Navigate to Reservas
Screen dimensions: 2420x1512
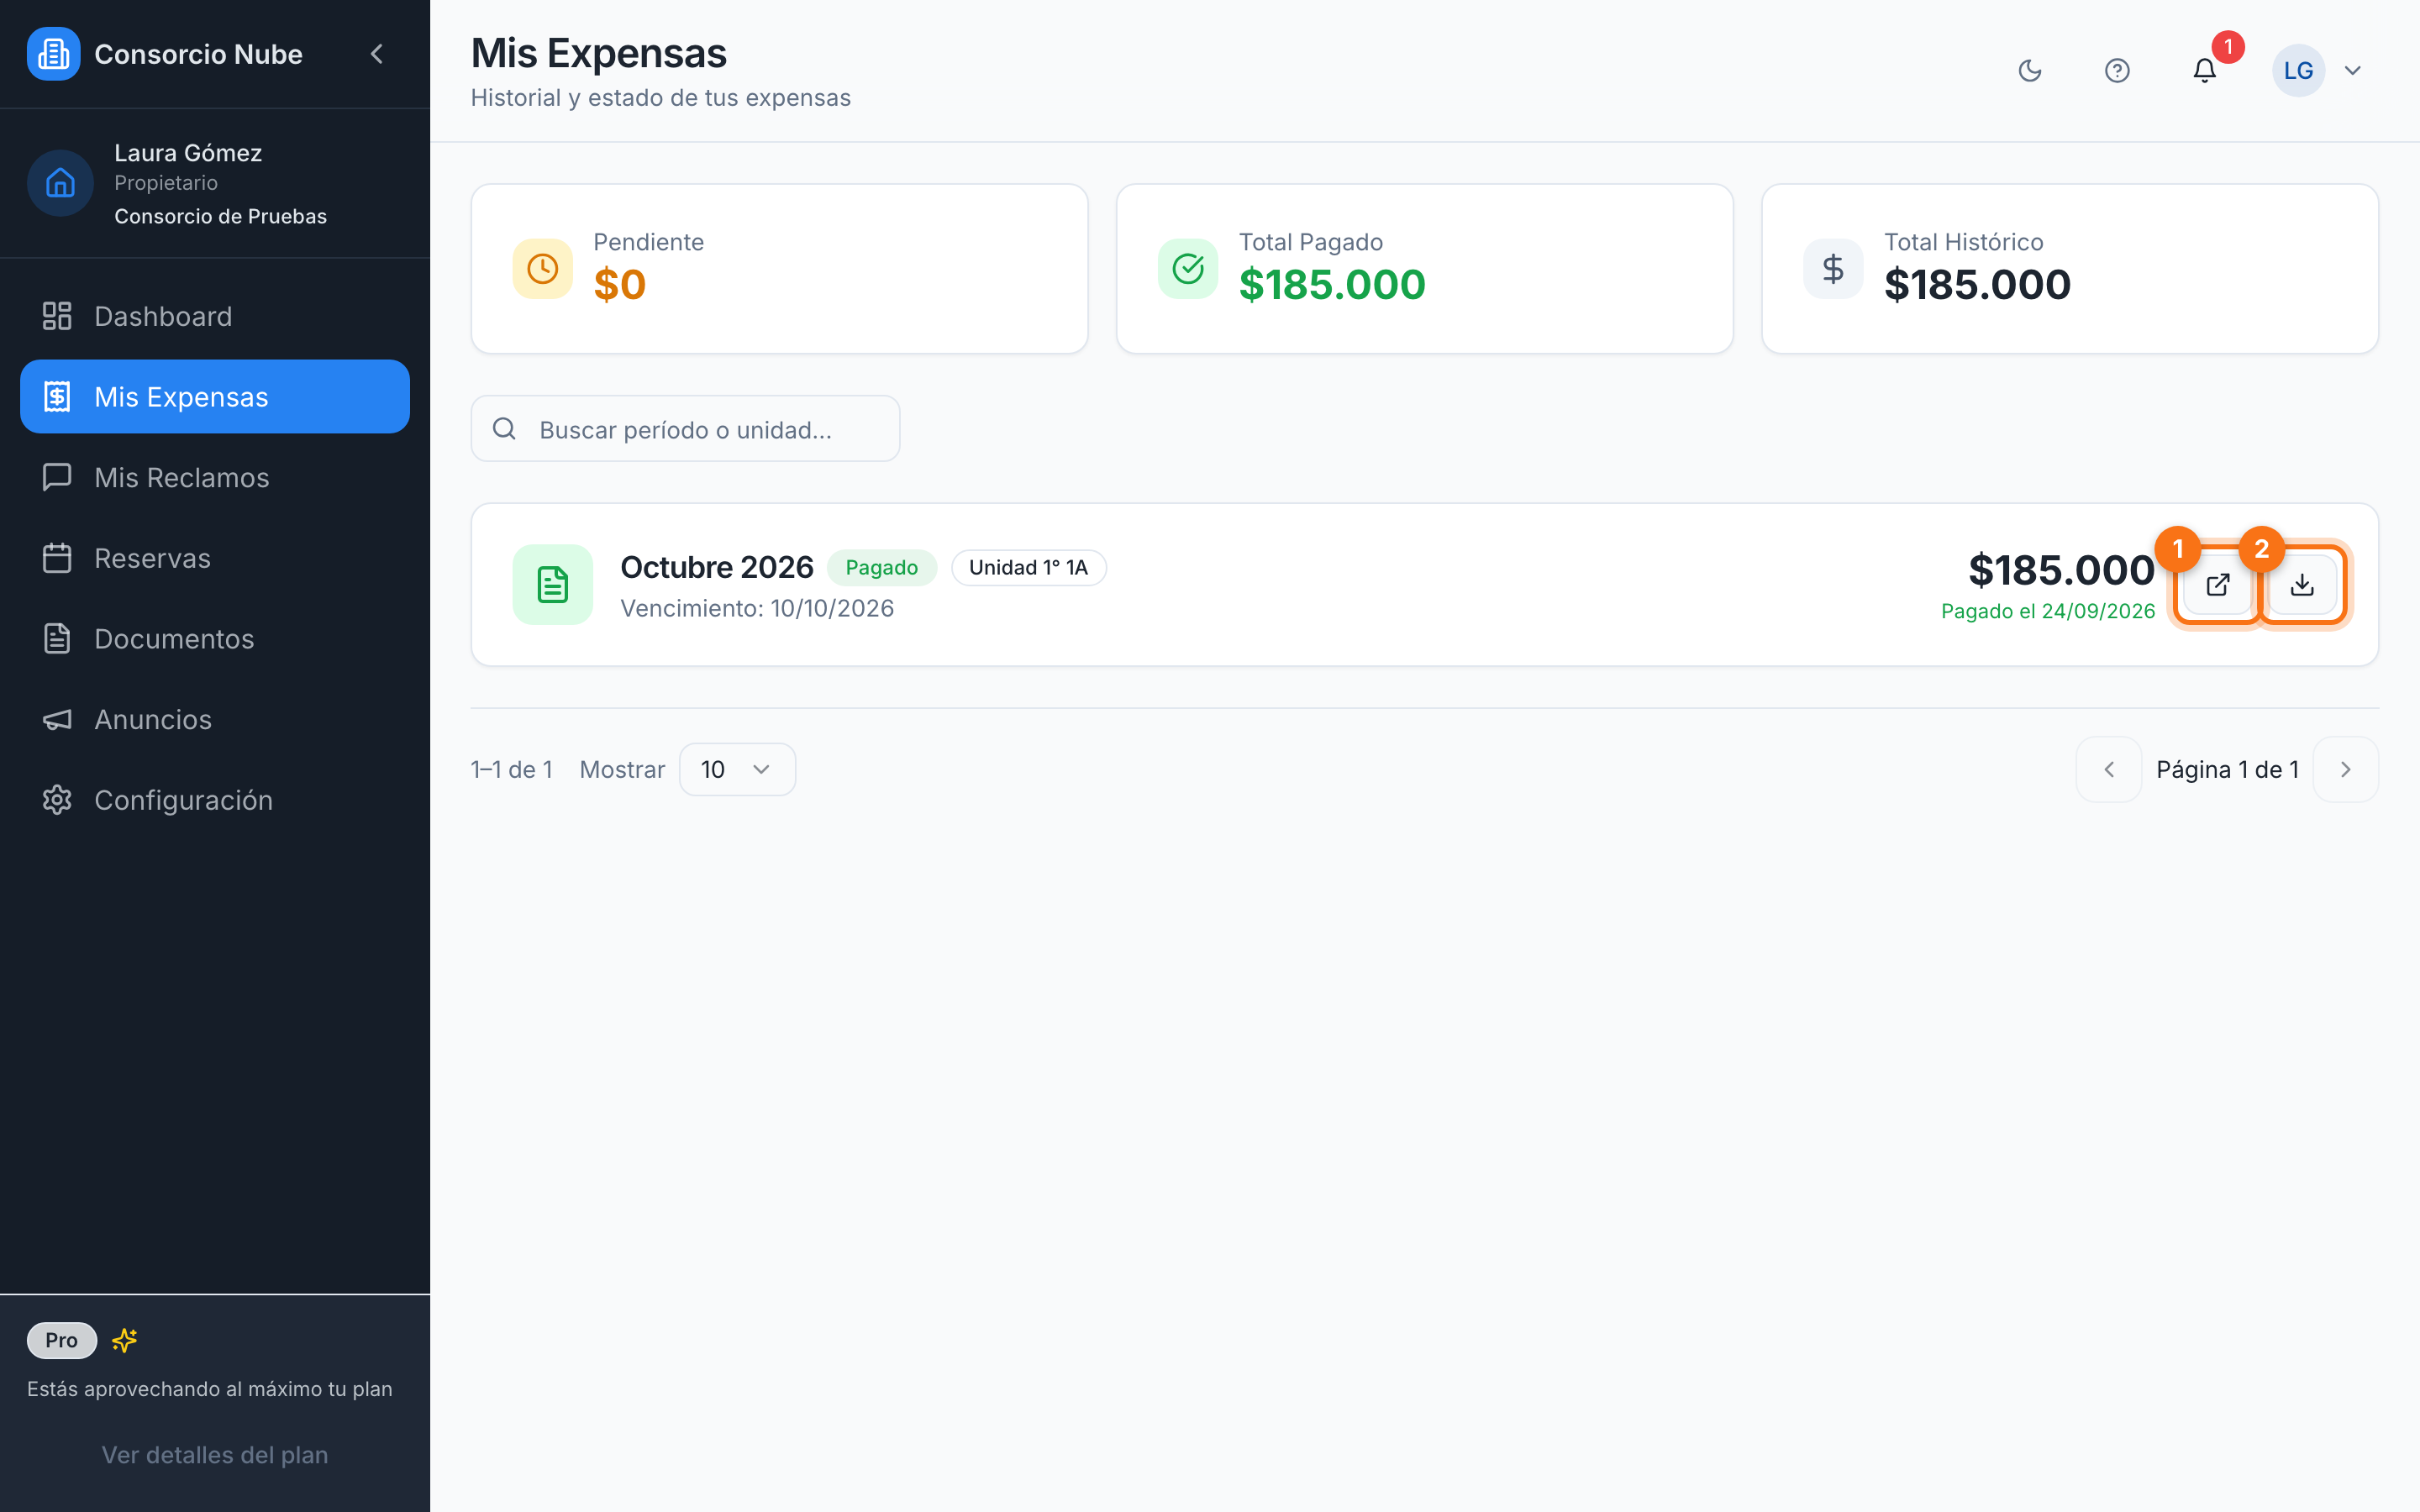point(215,558)
